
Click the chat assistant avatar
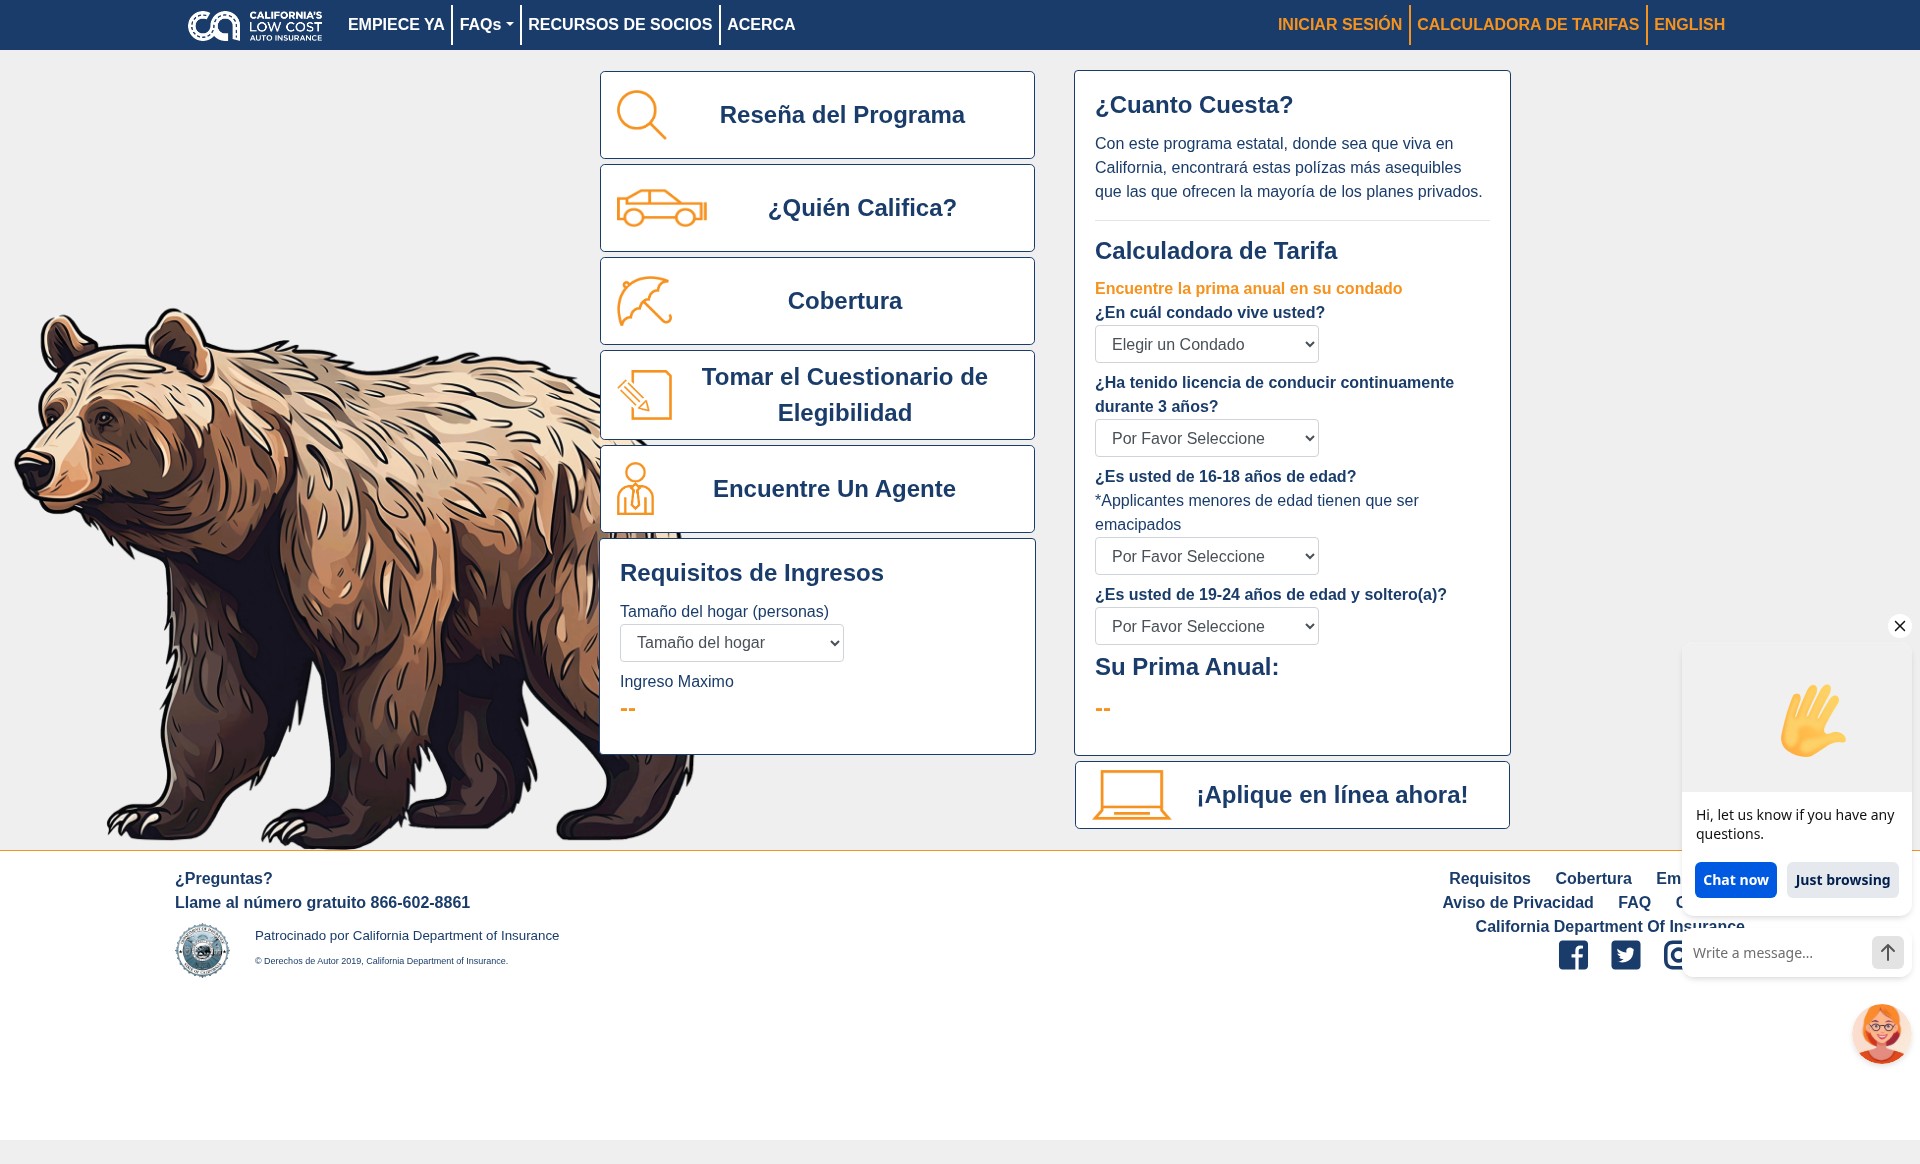(1881, 1033)
